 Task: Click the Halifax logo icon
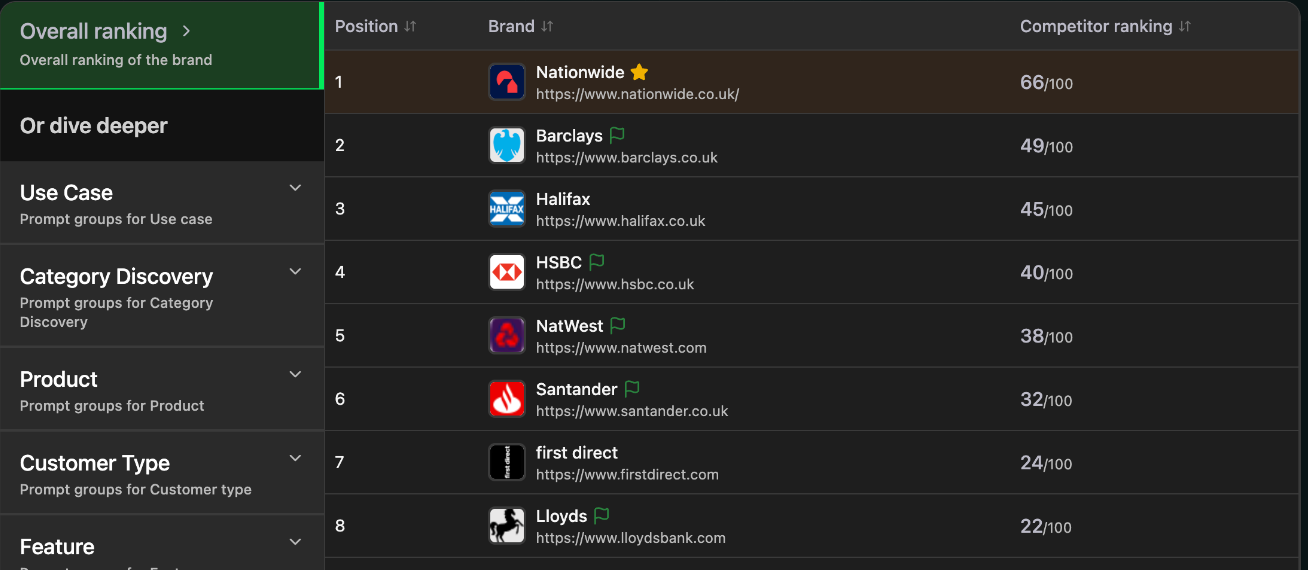(x=507, y=209)
